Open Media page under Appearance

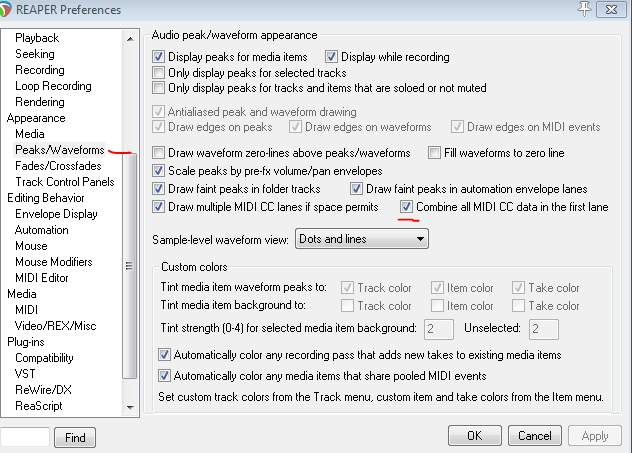(x=29, y=134)
